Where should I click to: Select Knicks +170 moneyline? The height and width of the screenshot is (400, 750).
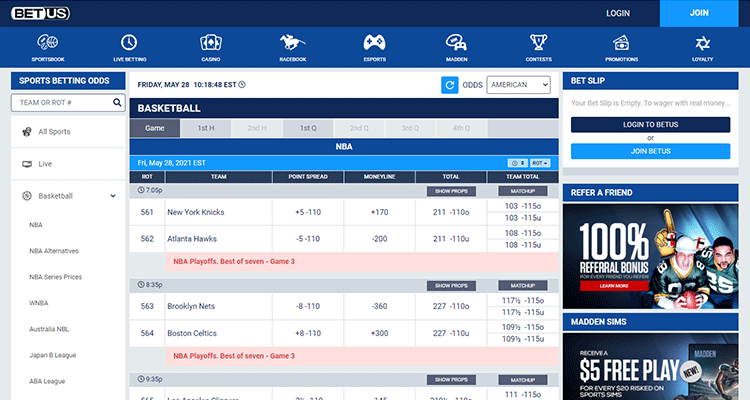click(380, 212)
